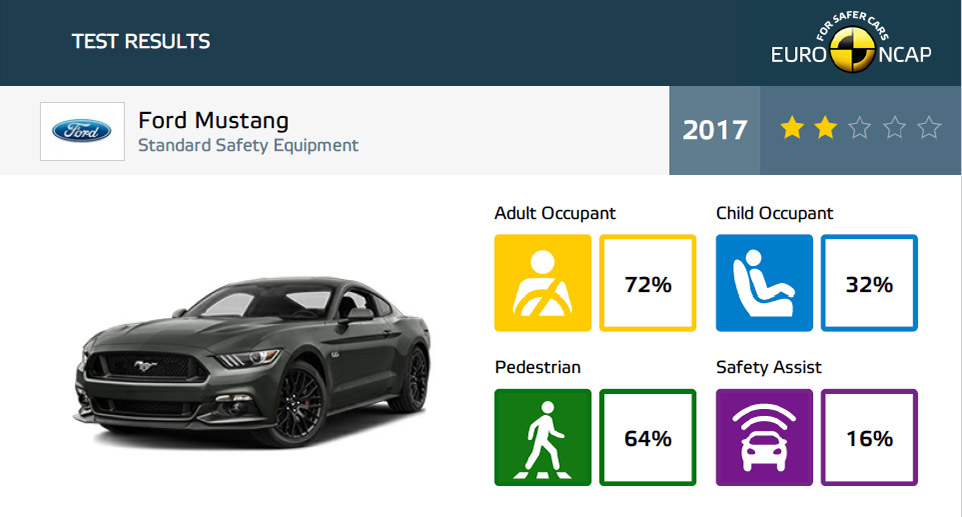
Task: Click the second filled gold star
Action: pyautogui.click(x=826, y=128)
